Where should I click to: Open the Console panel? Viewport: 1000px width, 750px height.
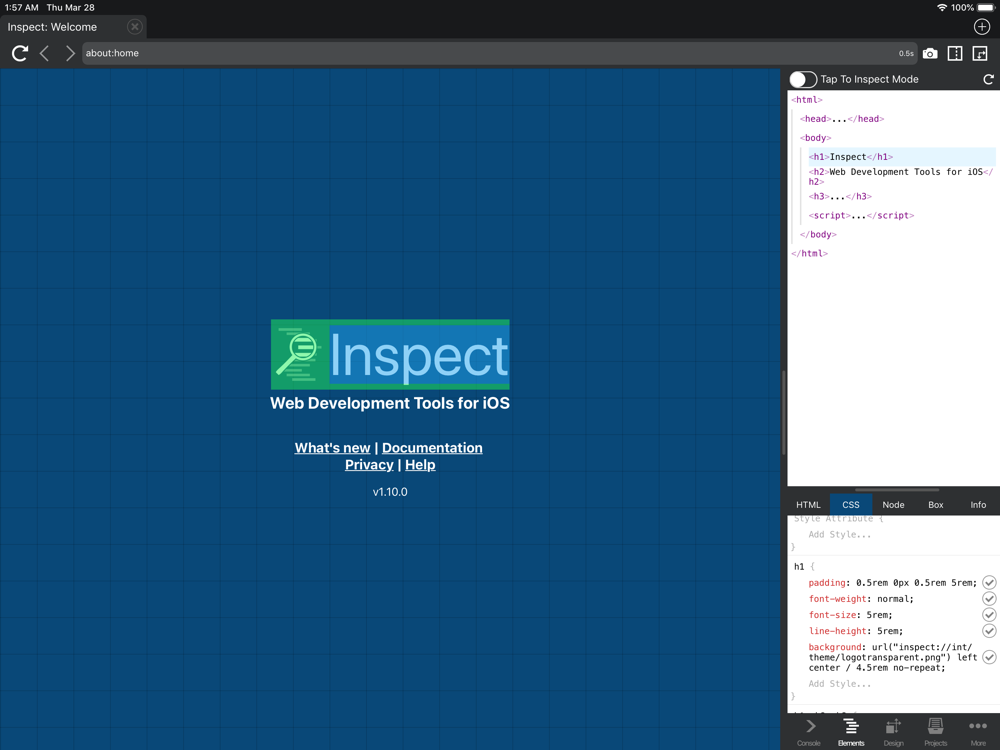(x=809, y=732)
